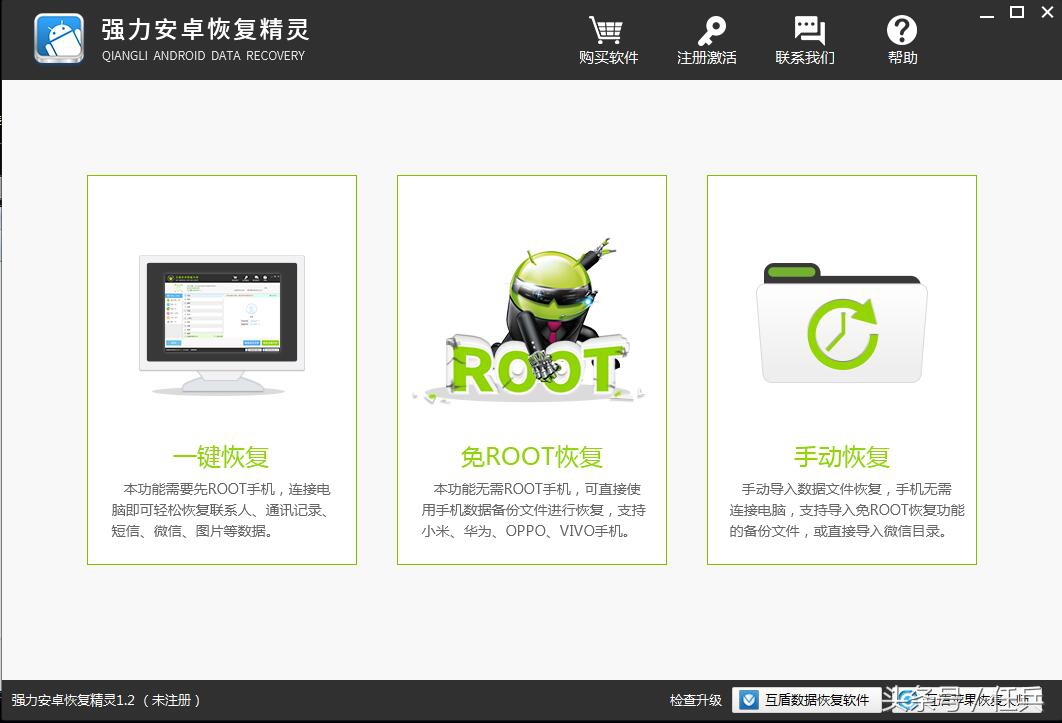Click the Android mascot logo in the title bar

[x=58, y=40]
